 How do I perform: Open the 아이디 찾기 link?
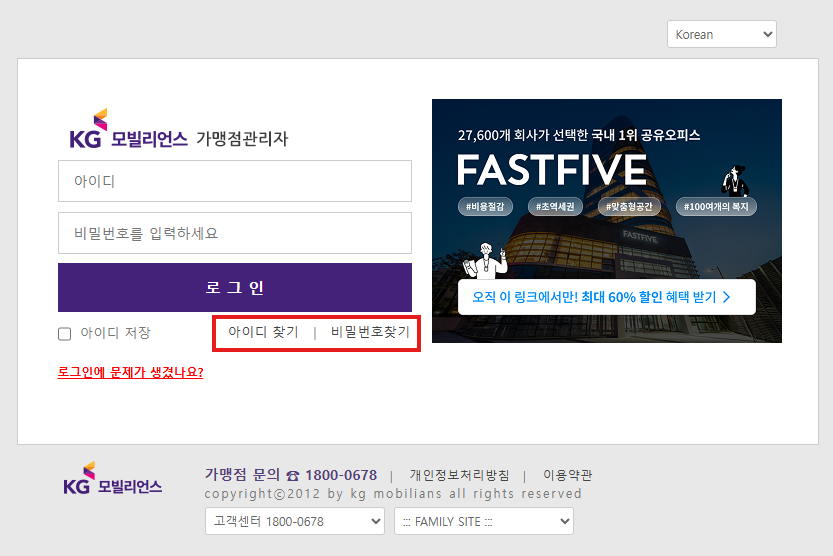(x=263, y=332)
